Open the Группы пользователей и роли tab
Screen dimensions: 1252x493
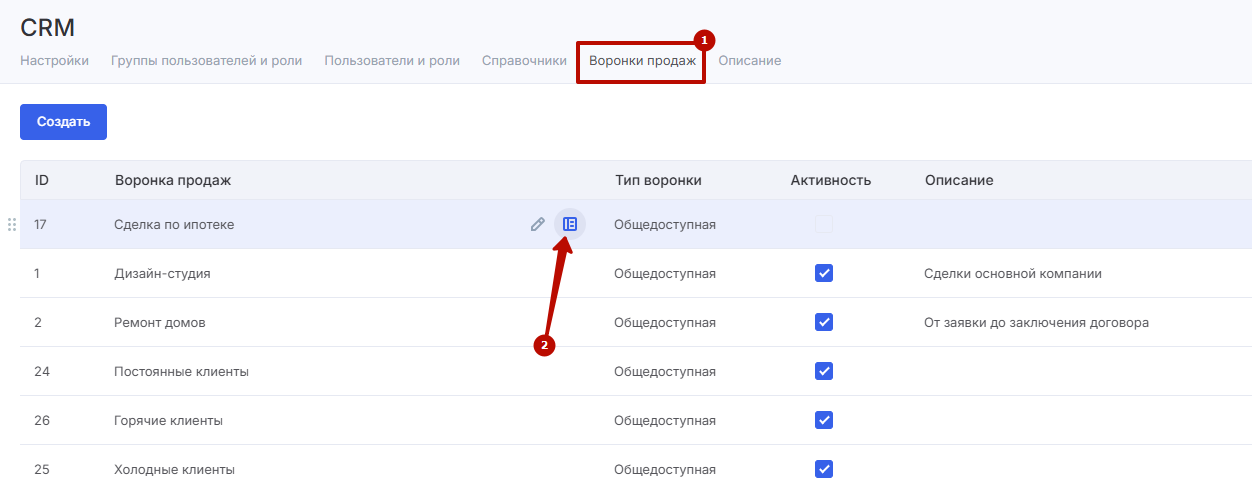pyautogui.click(x=206, y=61)
